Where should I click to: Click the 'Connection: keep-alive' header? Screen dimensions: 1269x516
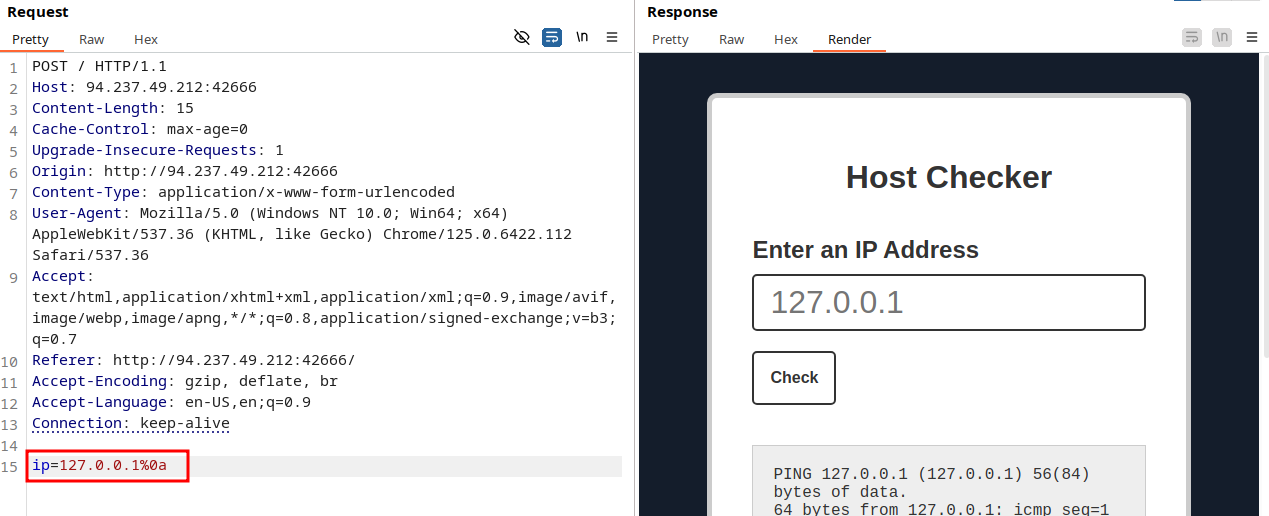[131, 423]
